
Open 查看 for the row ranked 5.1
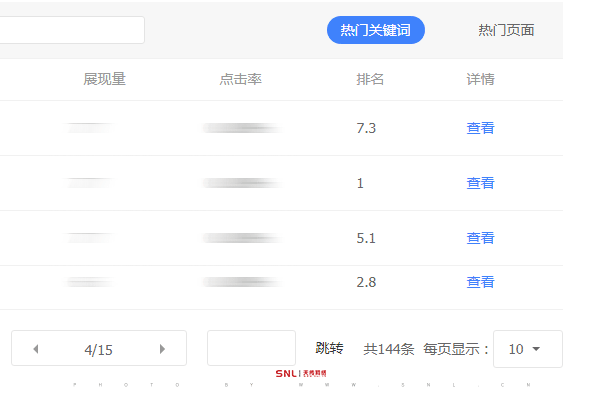click(x=480, y=238)
